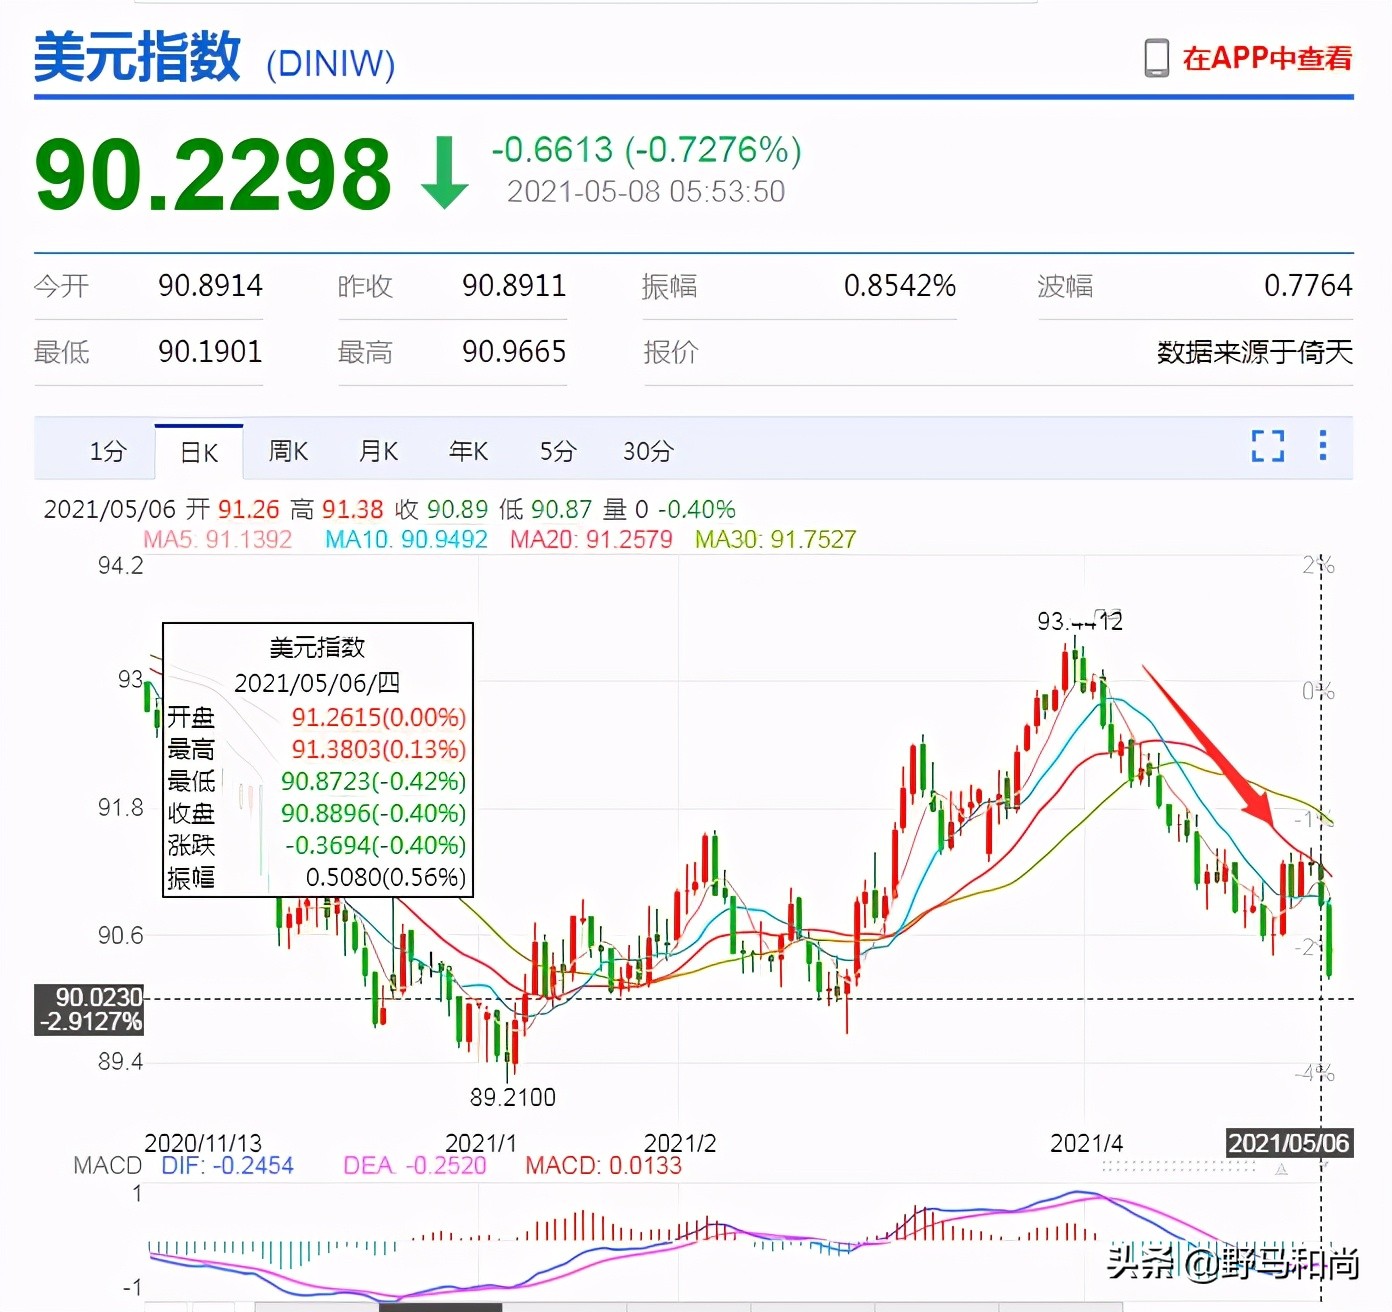
Task: Enter fullscreen chart mode
Action: pos(1267,447)
